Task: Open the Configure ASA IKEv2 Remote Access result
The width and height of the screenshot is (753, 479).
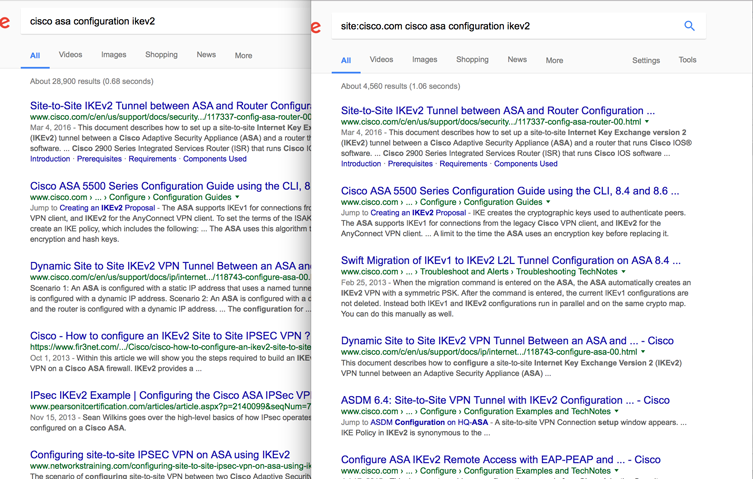Action: click(x=500, y=460)
